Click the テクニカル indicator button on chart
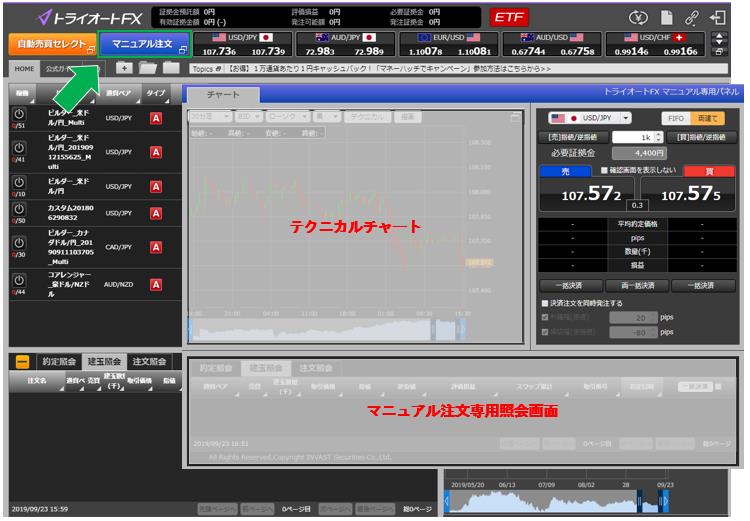 (x=367, y=116)
